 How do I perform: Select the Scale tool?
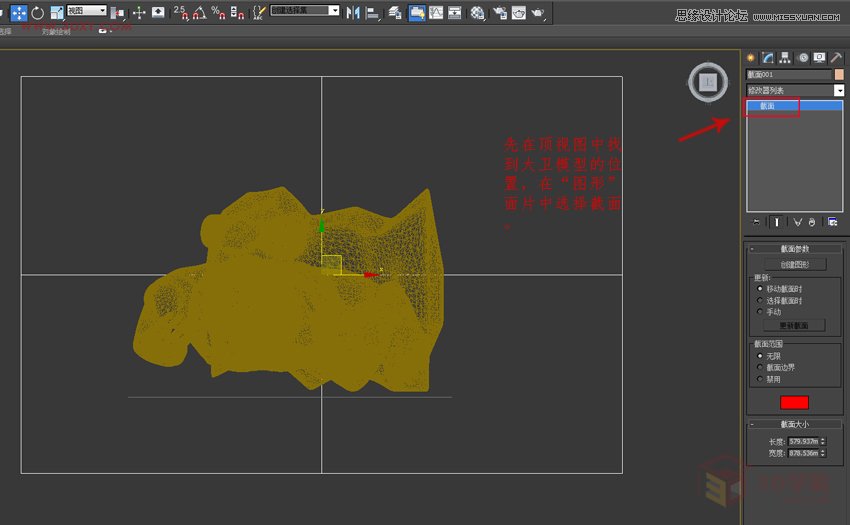(x=56, y=12)
